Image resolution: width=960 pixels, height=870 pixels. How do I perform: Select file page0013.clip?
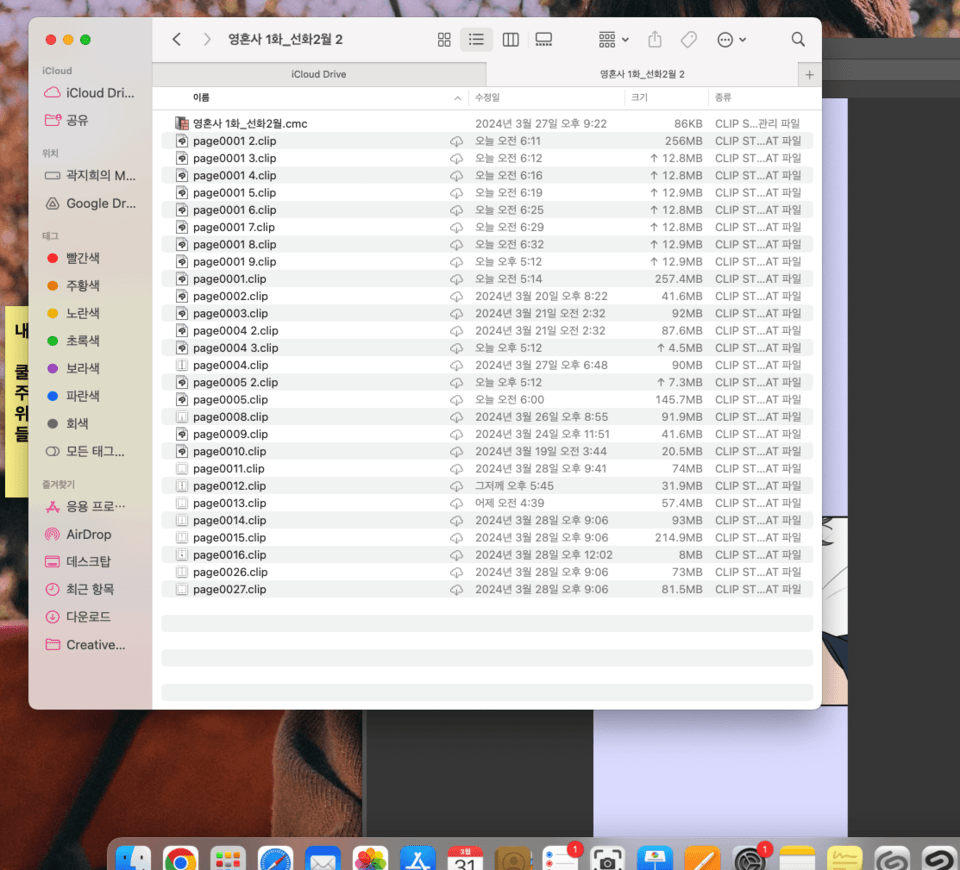pyautogui.click(x=487, y=503)
